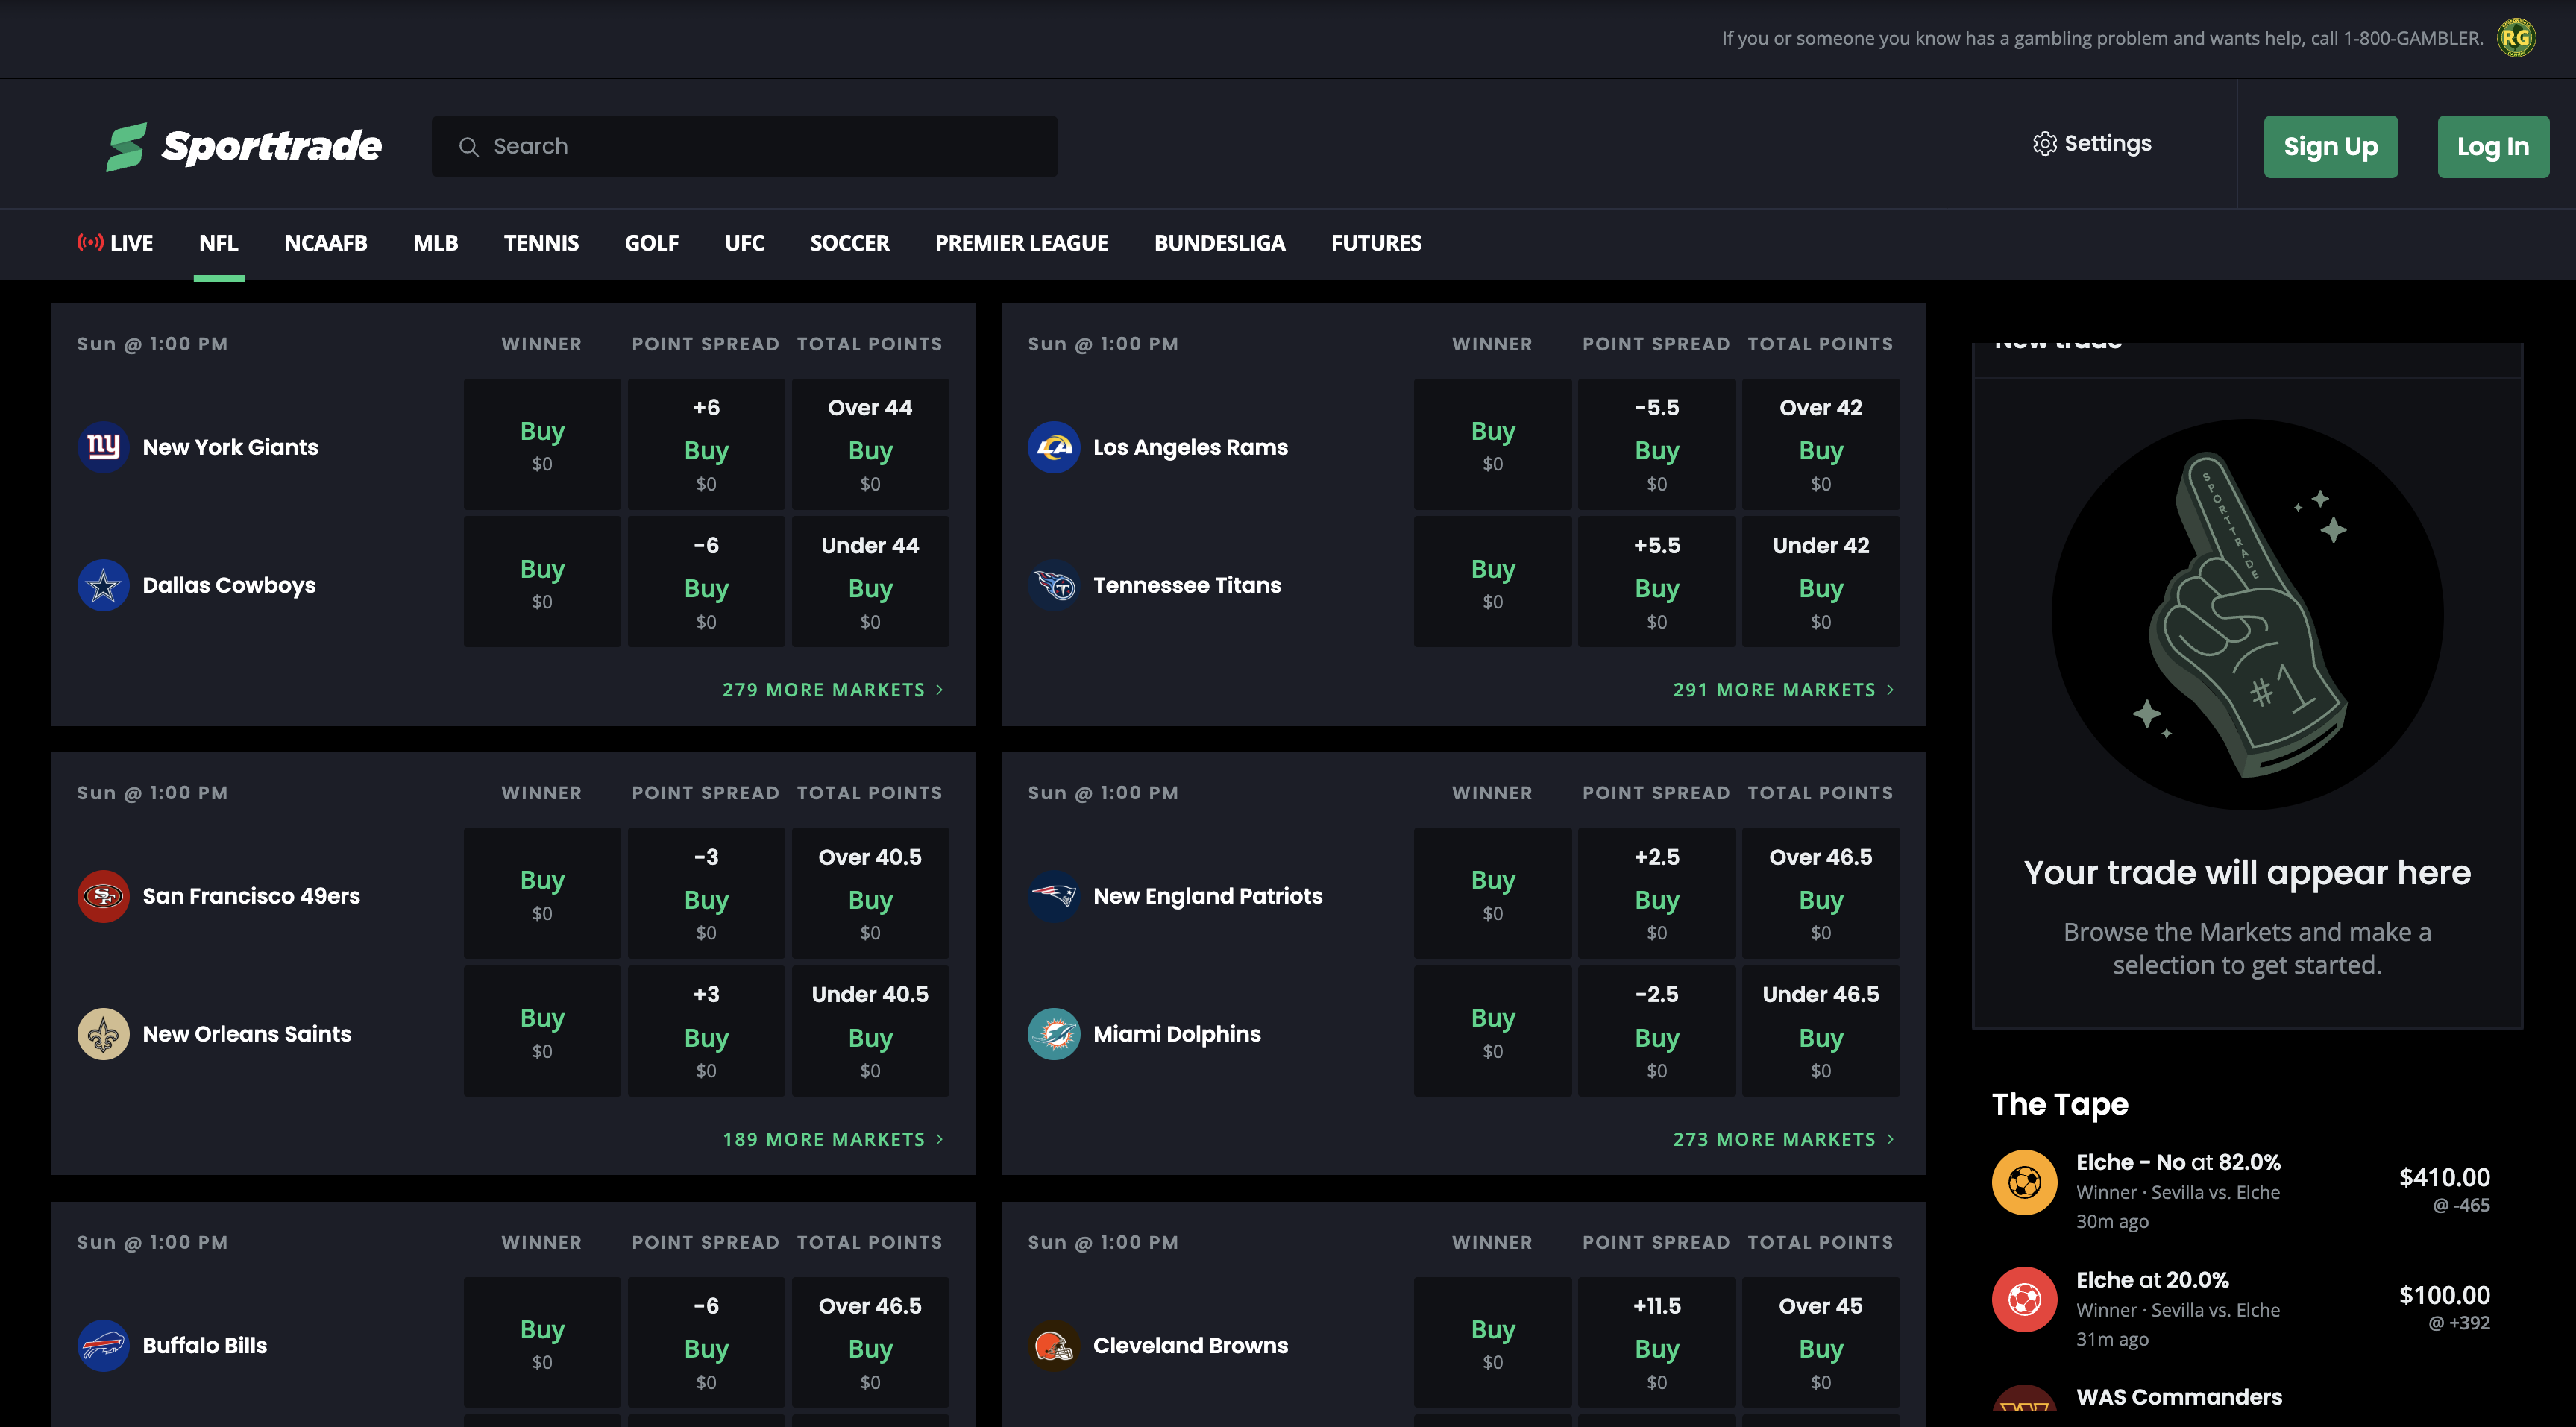The height and width of the screenshot is (1427, 2576).
Task: Focus the Search input field
Action: pyautogui.click(x=744, y=147)
